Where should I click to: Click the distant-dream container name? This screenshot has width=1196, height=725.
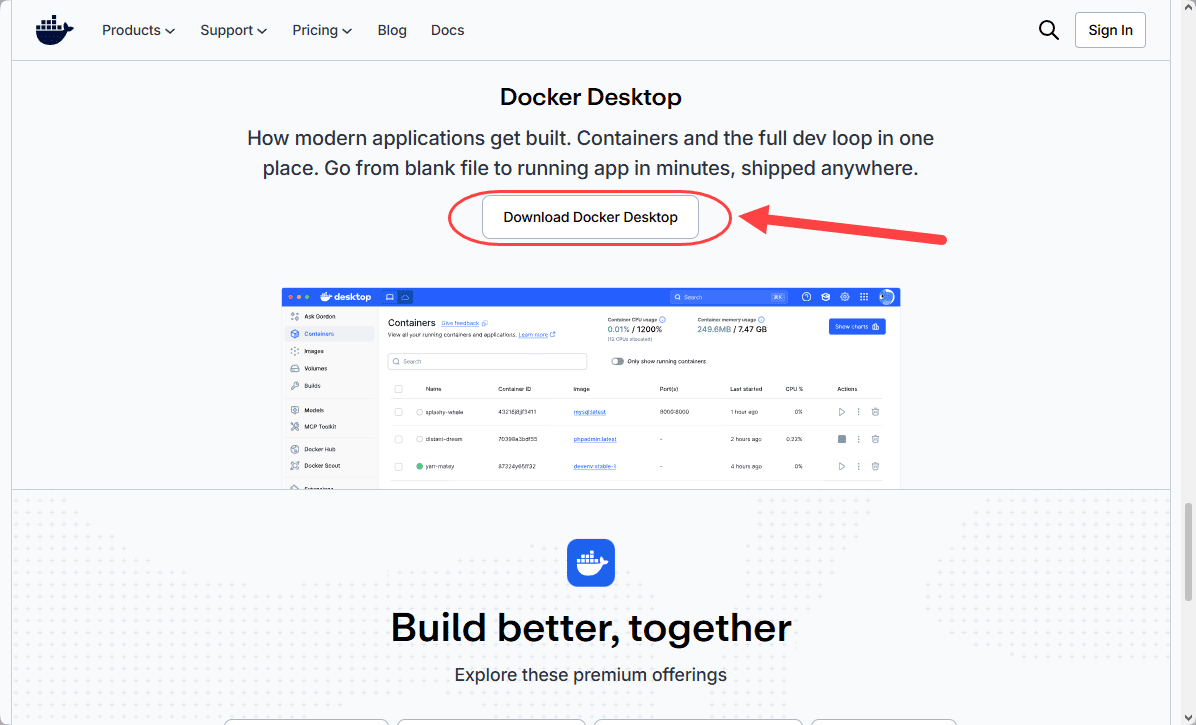tap(443, 440)
